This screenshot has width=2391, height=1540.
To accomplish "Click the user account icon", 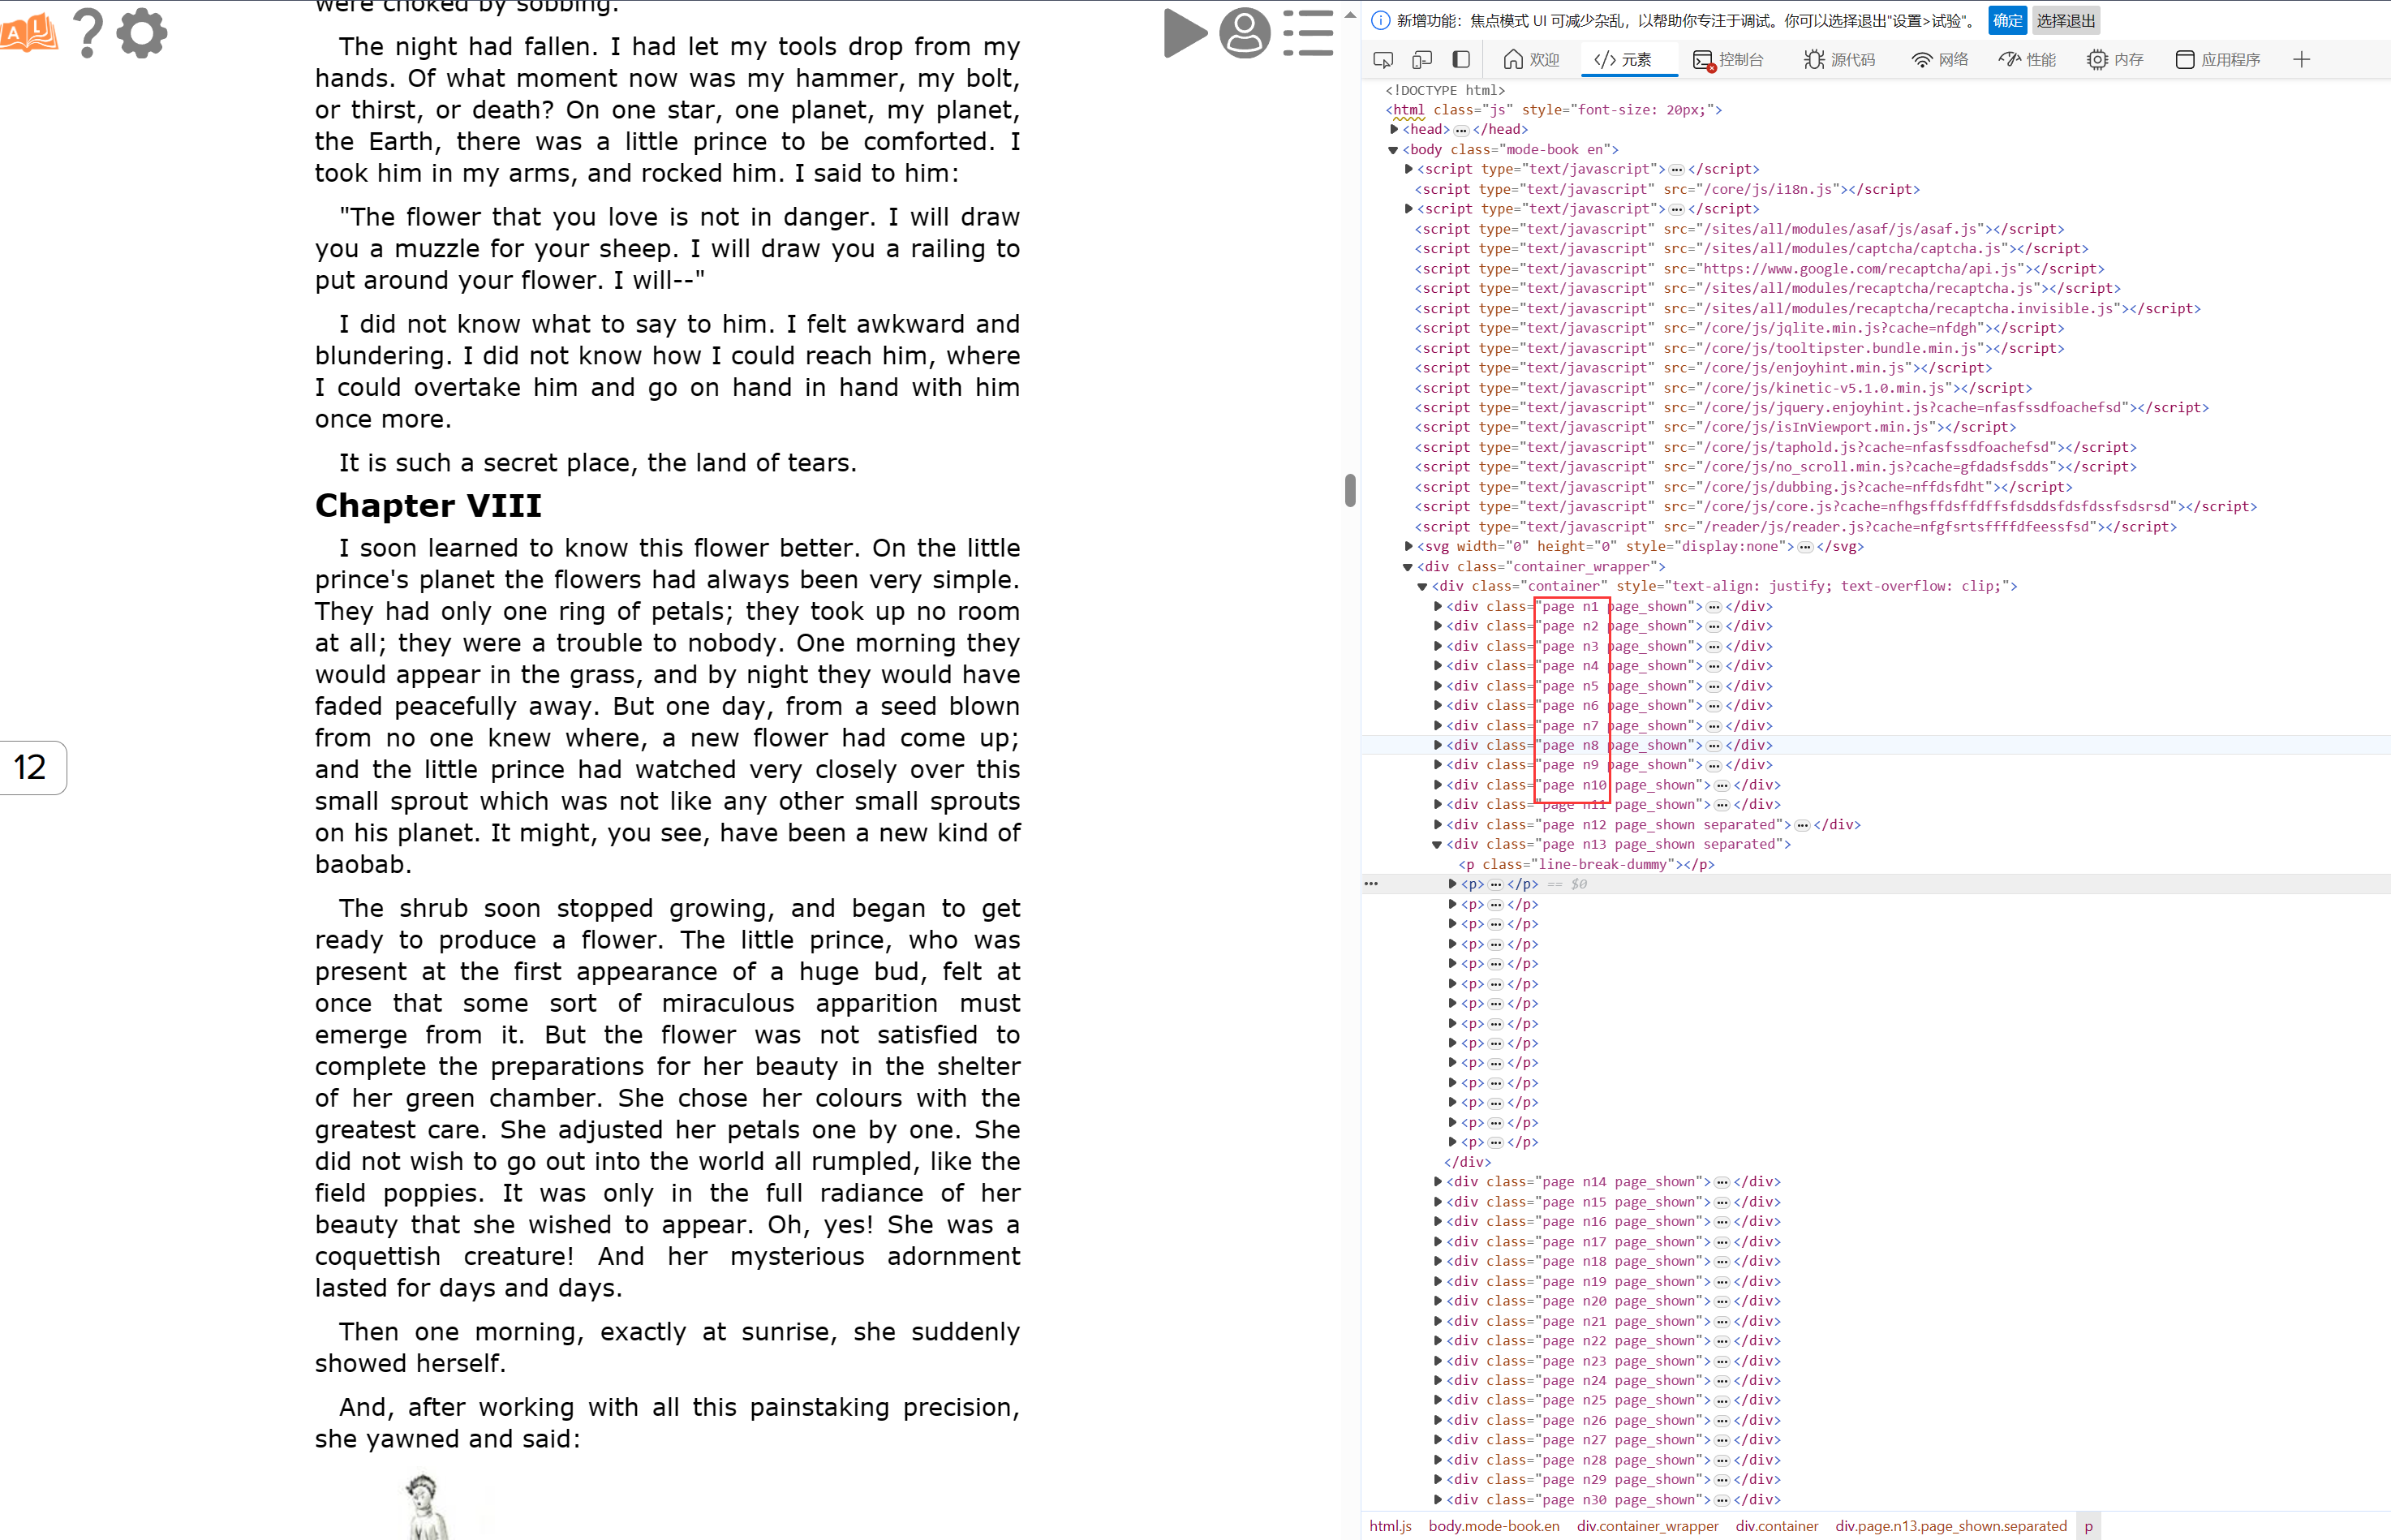I will click(1245, 33).
